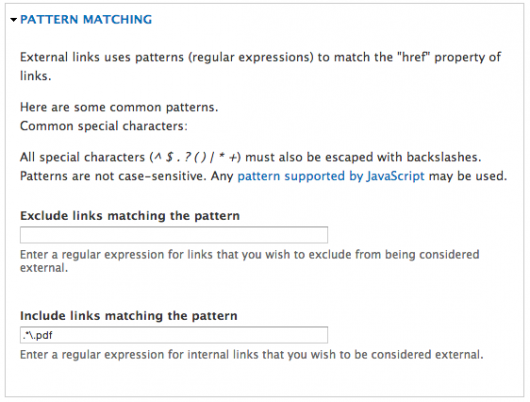The image size is (530, 402).
Task: Click the 'Include links matching the pattern' label
Action: click(129, 316)
